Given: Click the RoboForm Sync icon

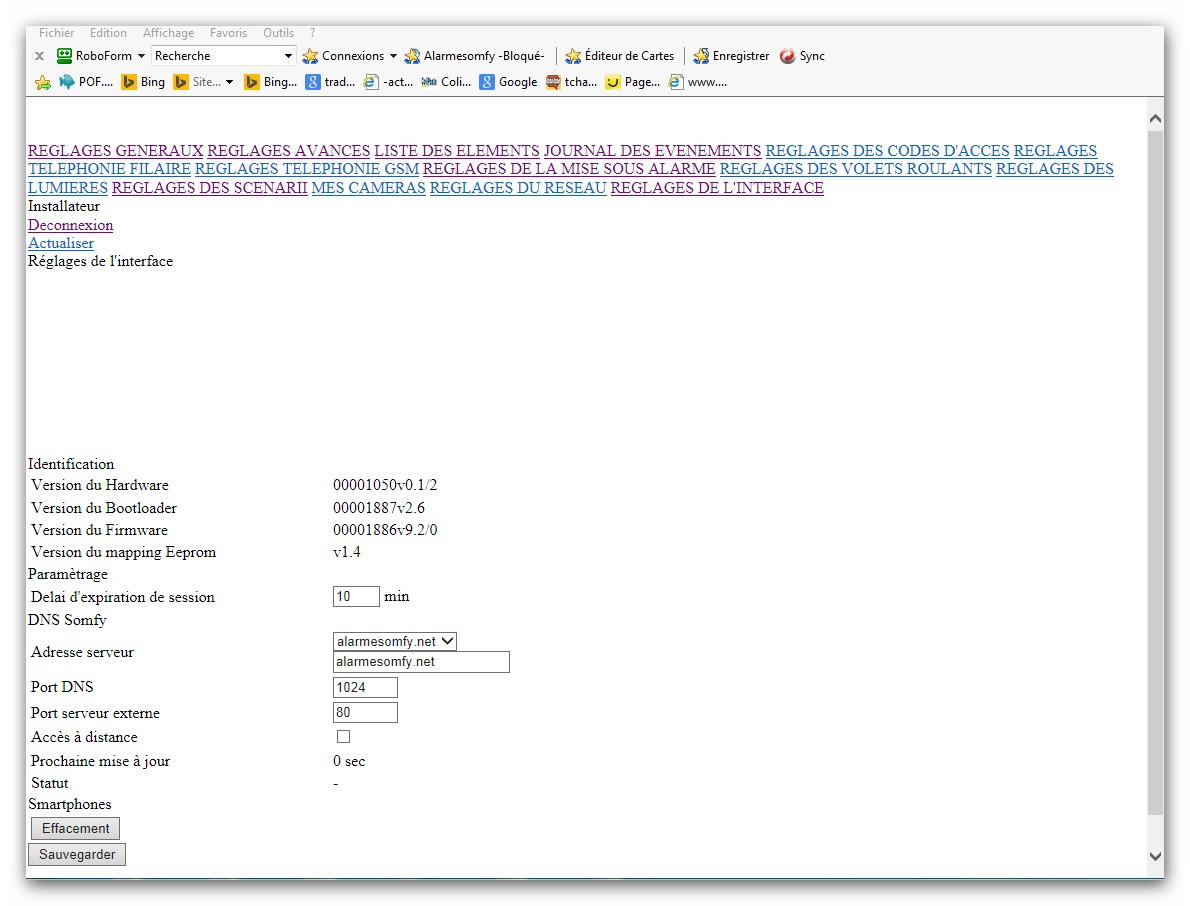Looking at the screenshot, I should pyautogui.click(x=788, y=56).
